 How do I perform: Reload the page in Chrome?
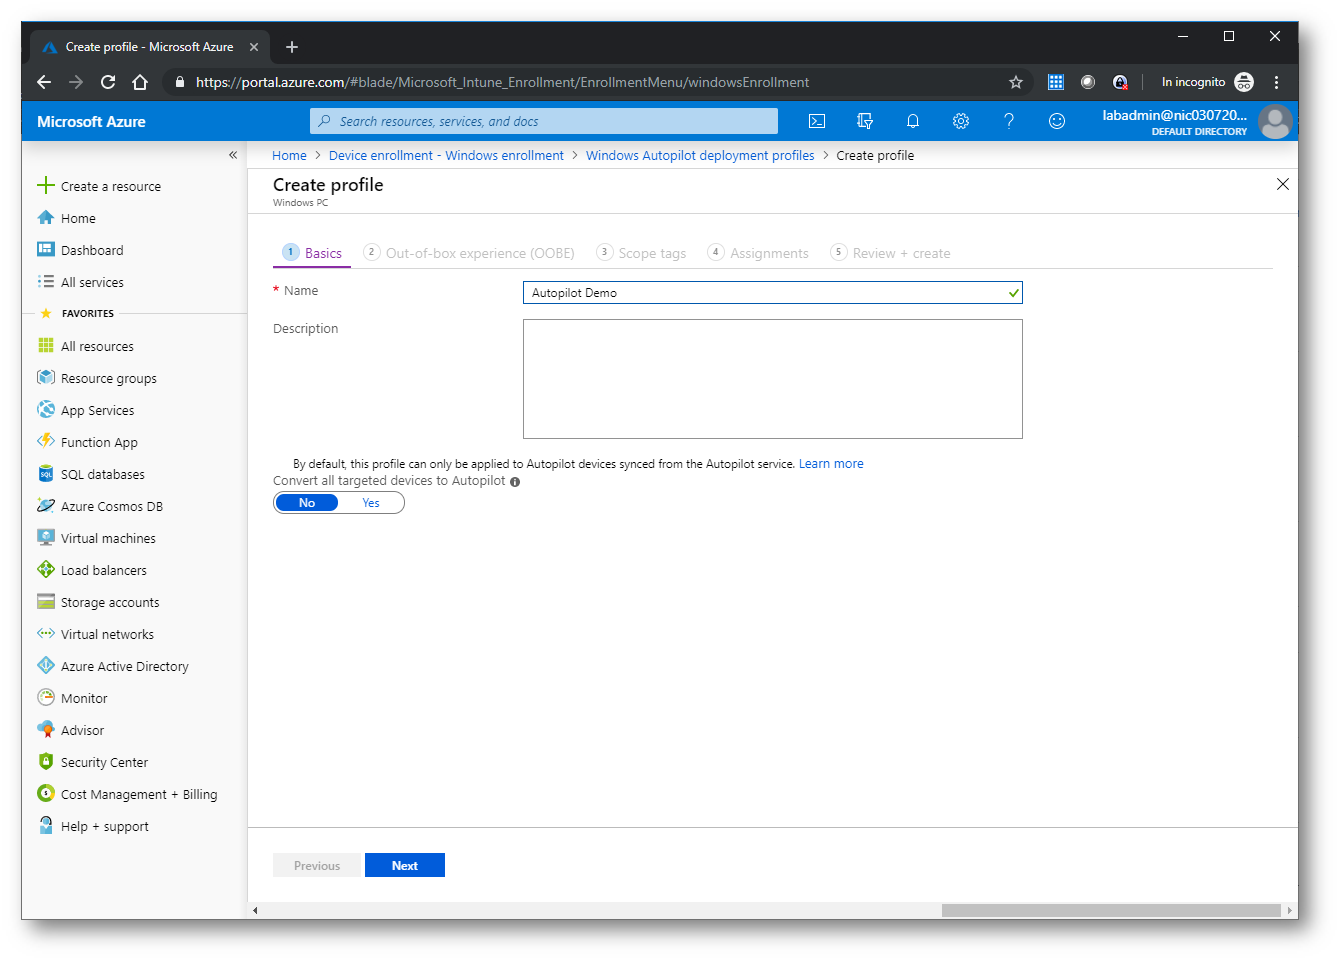[108, 82]
